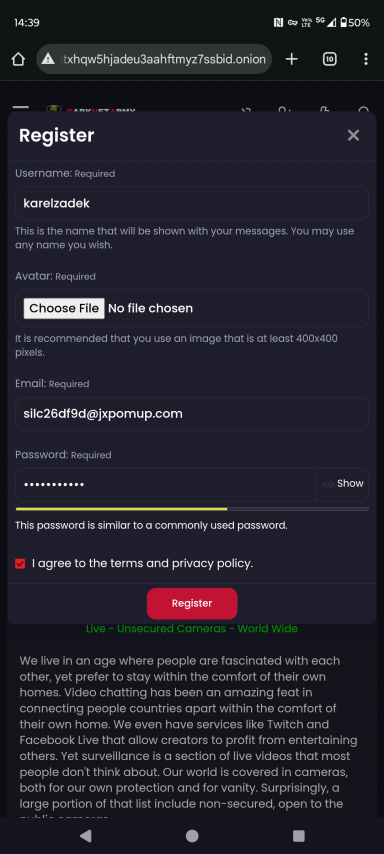The image size is (384, 854).
Task: Tap the Android back navigation button
Action: [x=85, y=836]
